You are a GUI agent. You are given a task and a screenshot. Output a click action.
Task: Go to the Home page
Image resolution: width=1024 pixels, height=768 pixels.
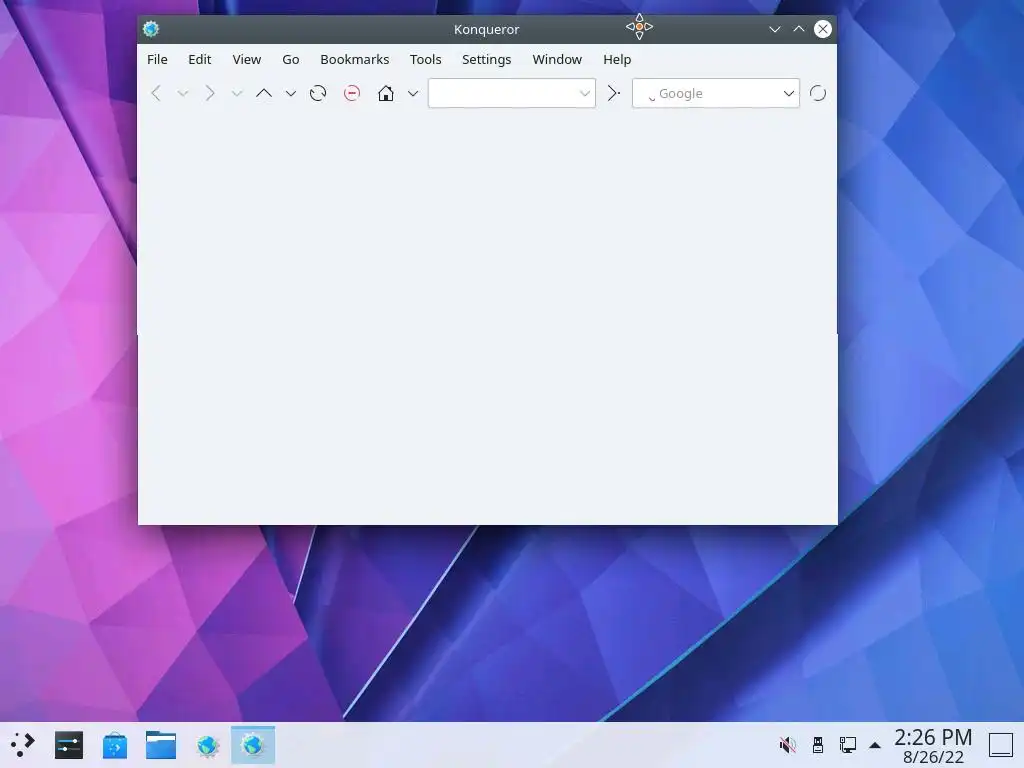click(386, 93)
